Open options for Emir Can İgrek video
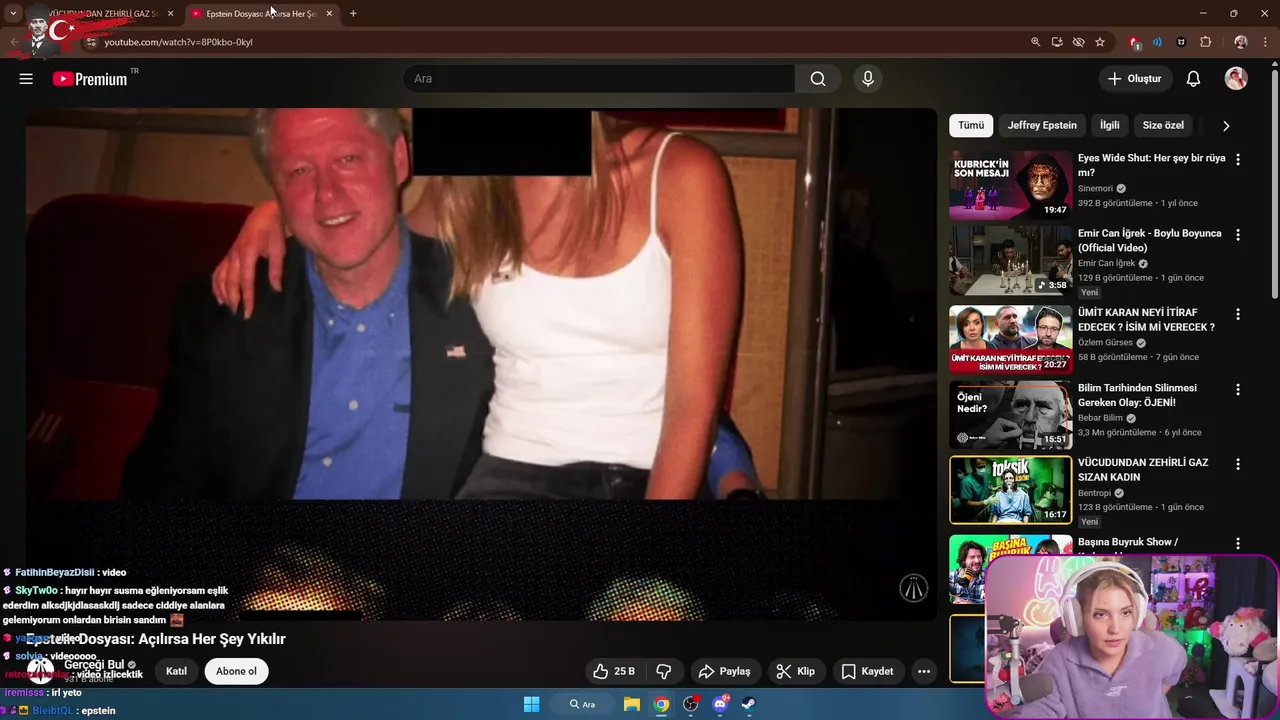Screen dimensions: 1280x720 click(x=1238, y=235)
